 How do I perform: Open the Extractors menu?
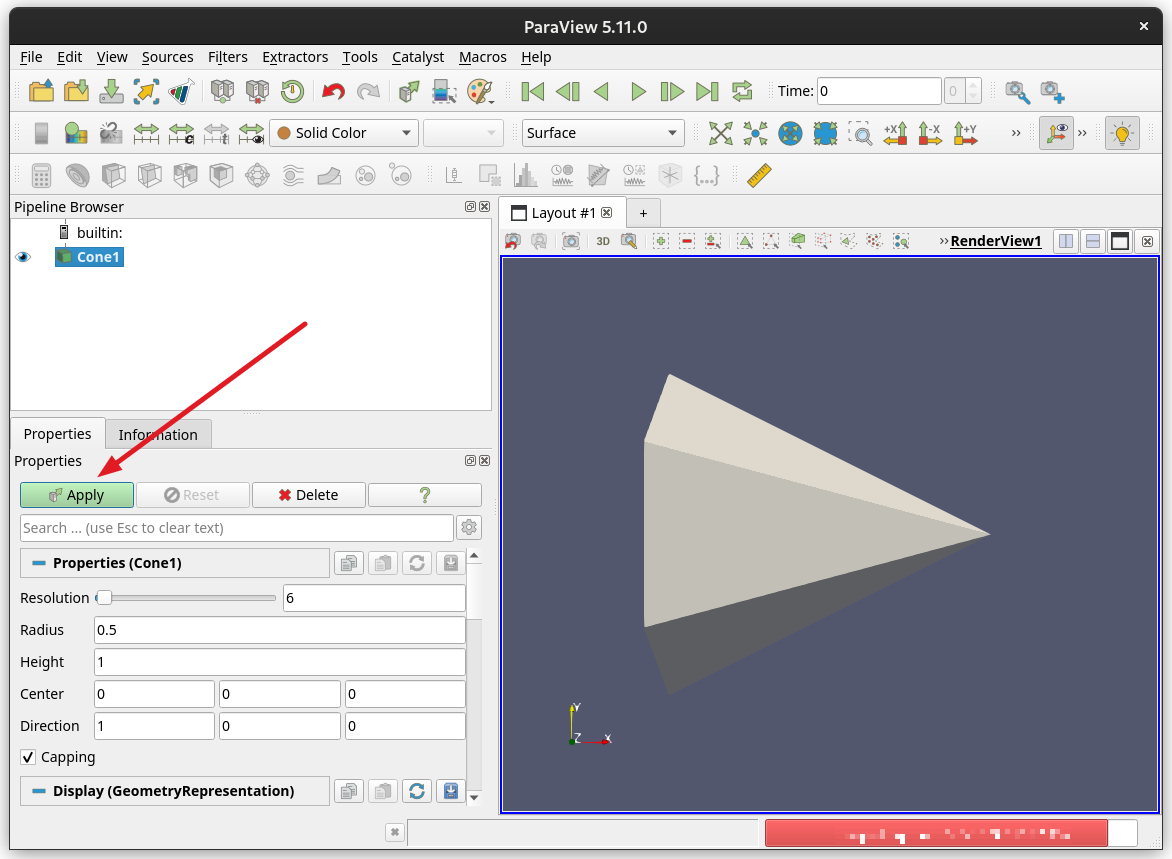click(x=294, y=57)
